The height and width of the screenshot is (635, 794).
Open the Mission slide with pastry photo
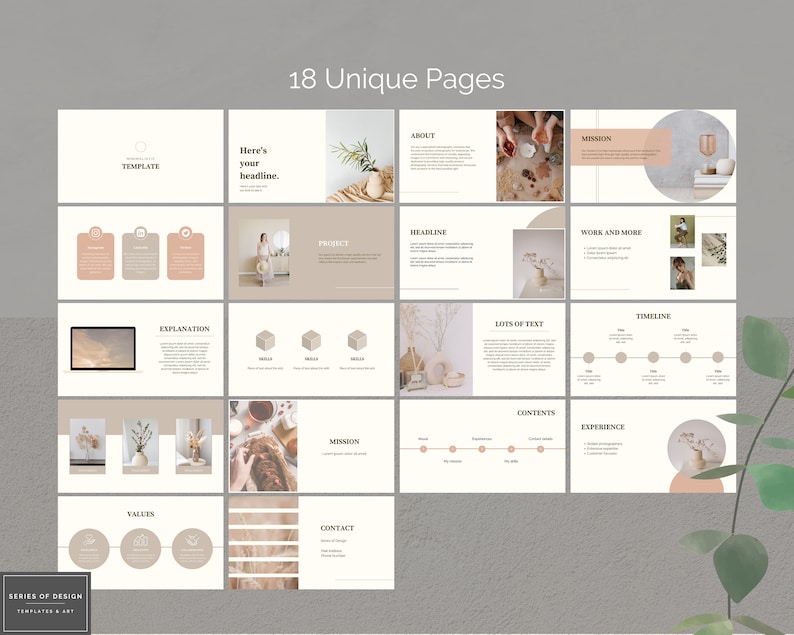coord(311,446)
